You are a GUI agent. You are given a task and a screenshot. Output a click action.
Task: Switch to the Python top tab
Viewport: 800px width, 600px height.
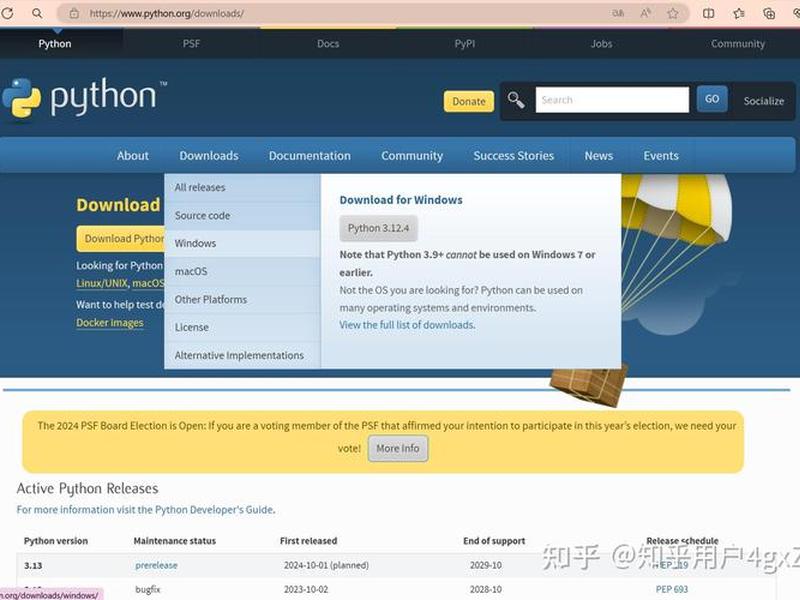tap(55, 44)
